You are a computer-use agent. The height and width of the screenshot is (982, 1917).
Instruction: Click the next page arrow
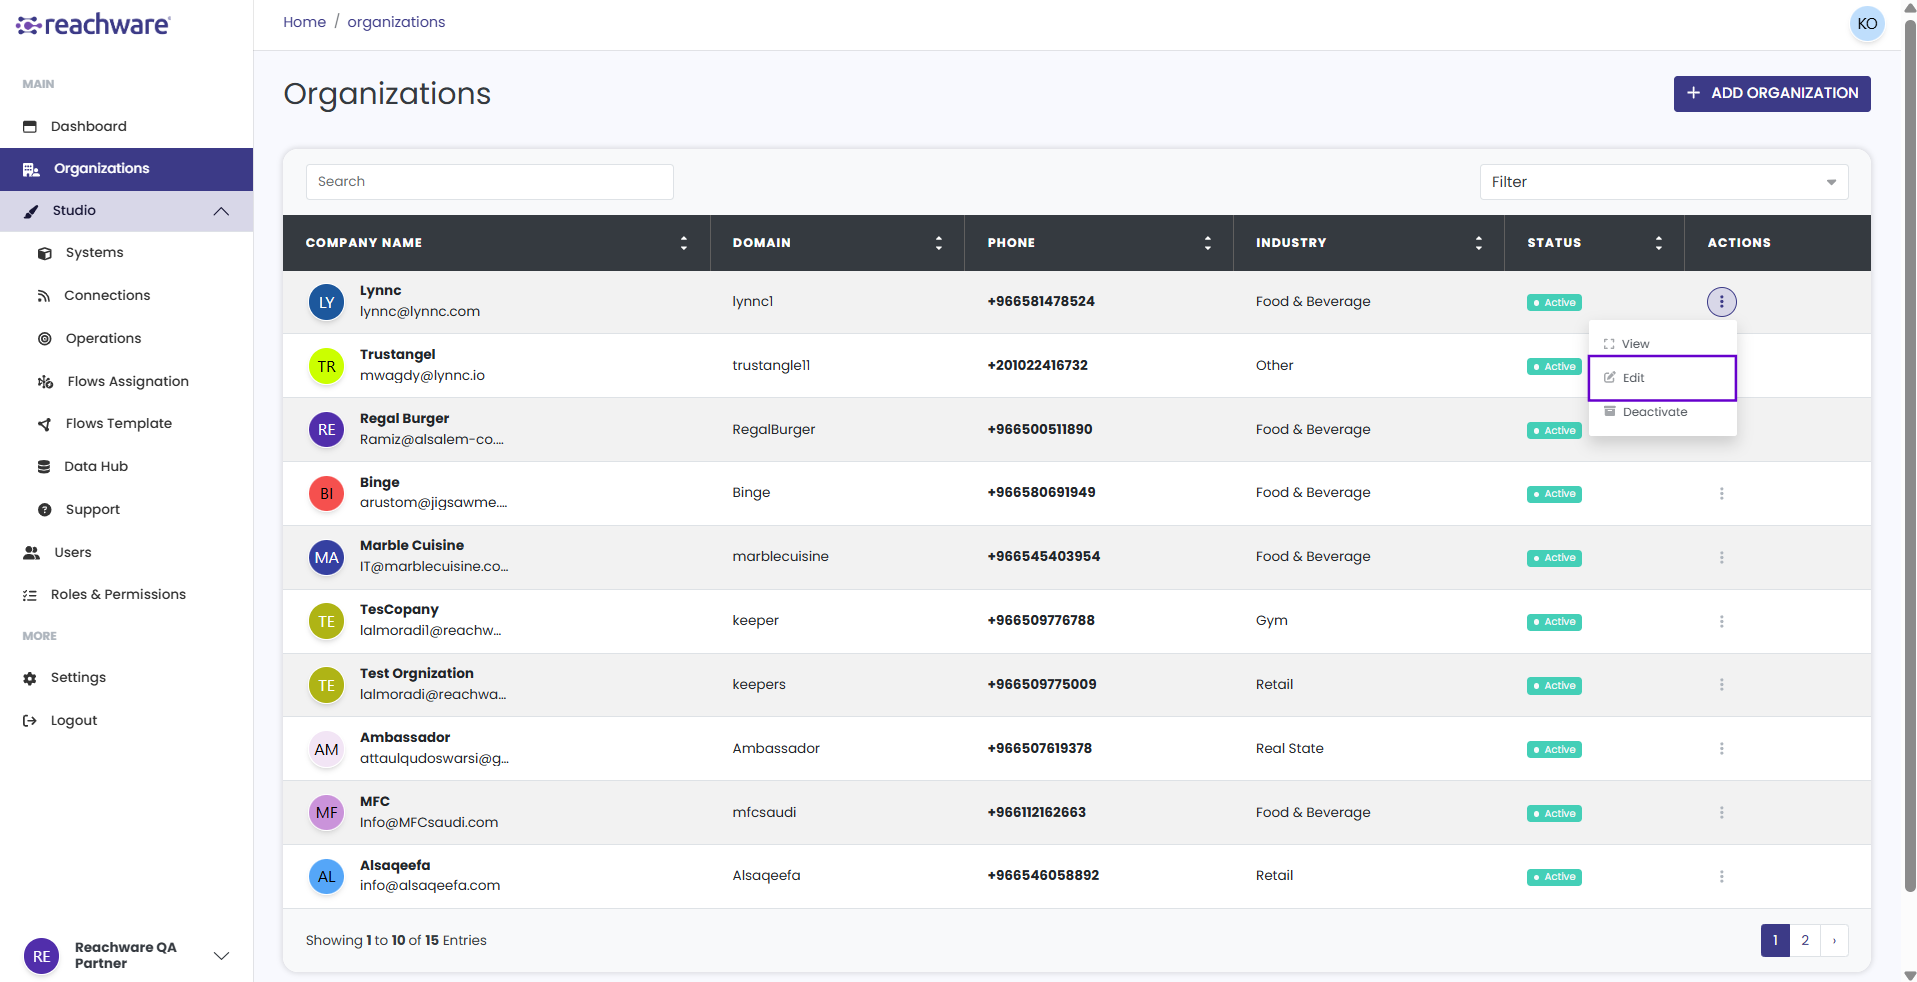1834,941
